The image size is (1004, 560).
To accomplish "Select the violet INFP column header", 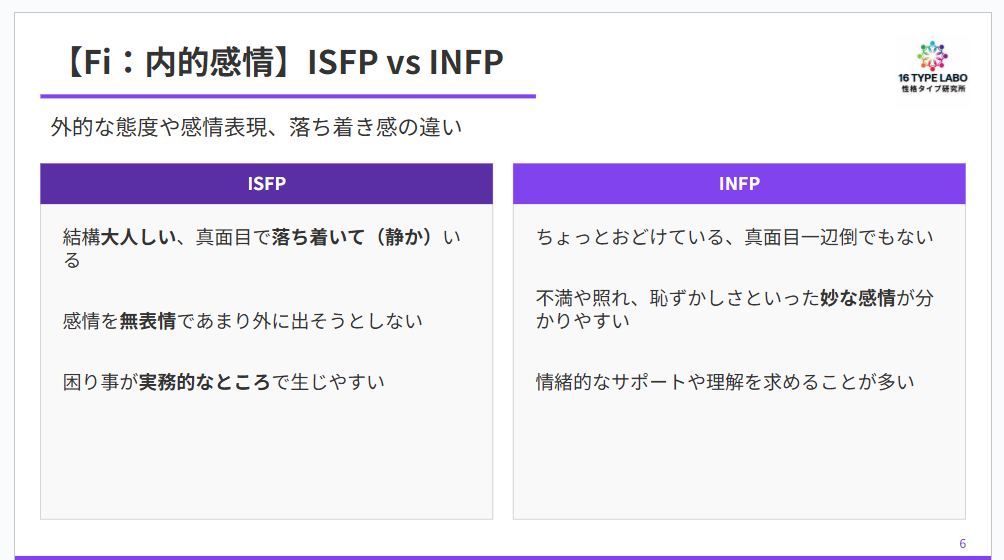I will (x=739, y=184).
